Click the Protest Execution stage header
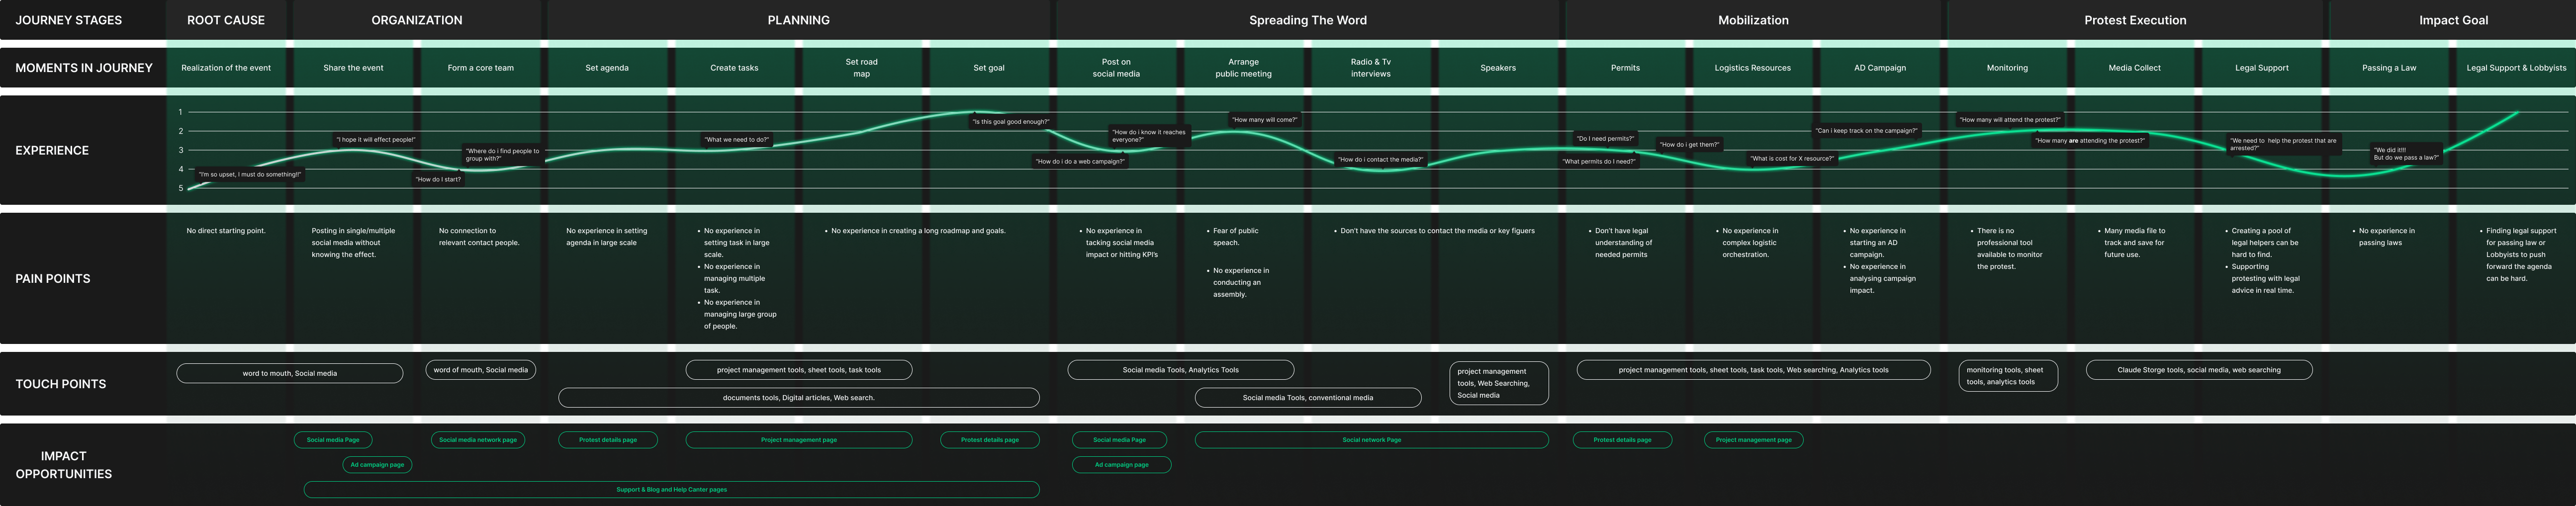The image size is (2576, 506). point(2135,20)
